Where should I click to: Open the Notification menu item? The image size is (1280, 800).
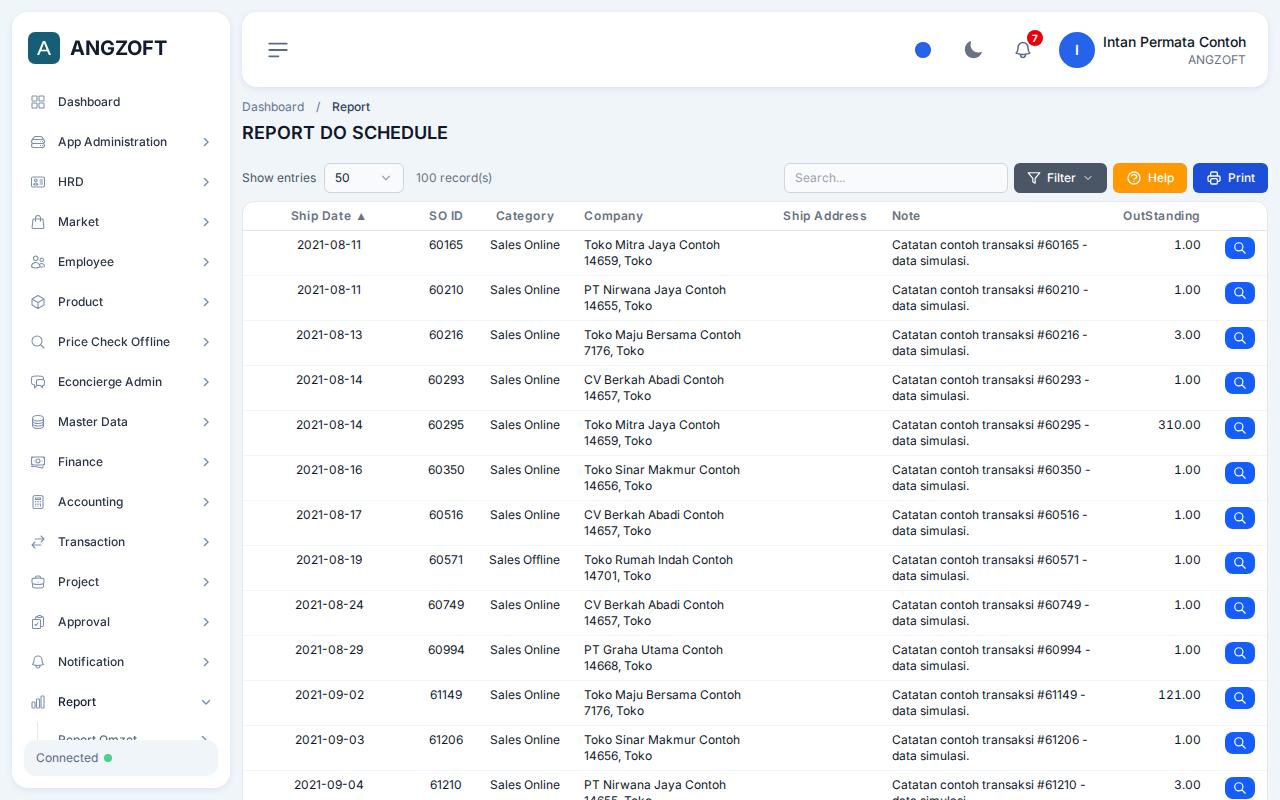tap(121, 662)
